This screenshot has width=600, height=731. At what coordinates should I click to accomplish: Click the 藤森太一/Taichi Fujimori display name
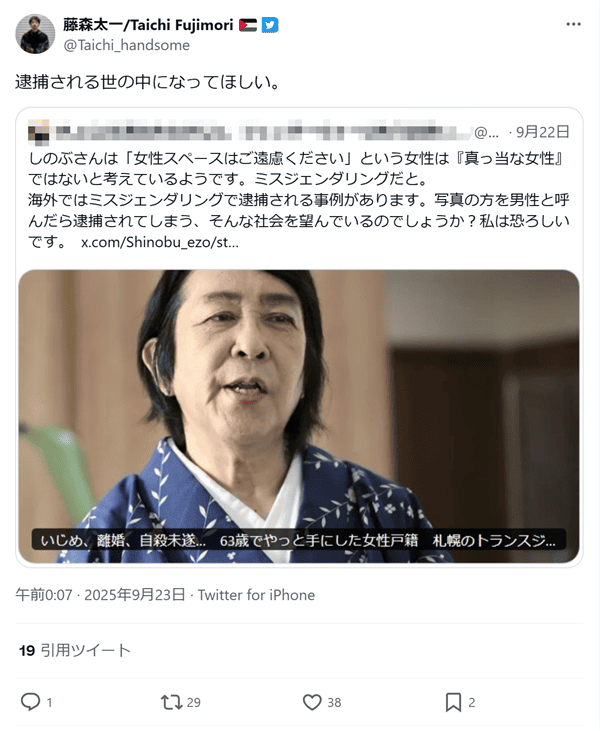click(x=148, y=25)
